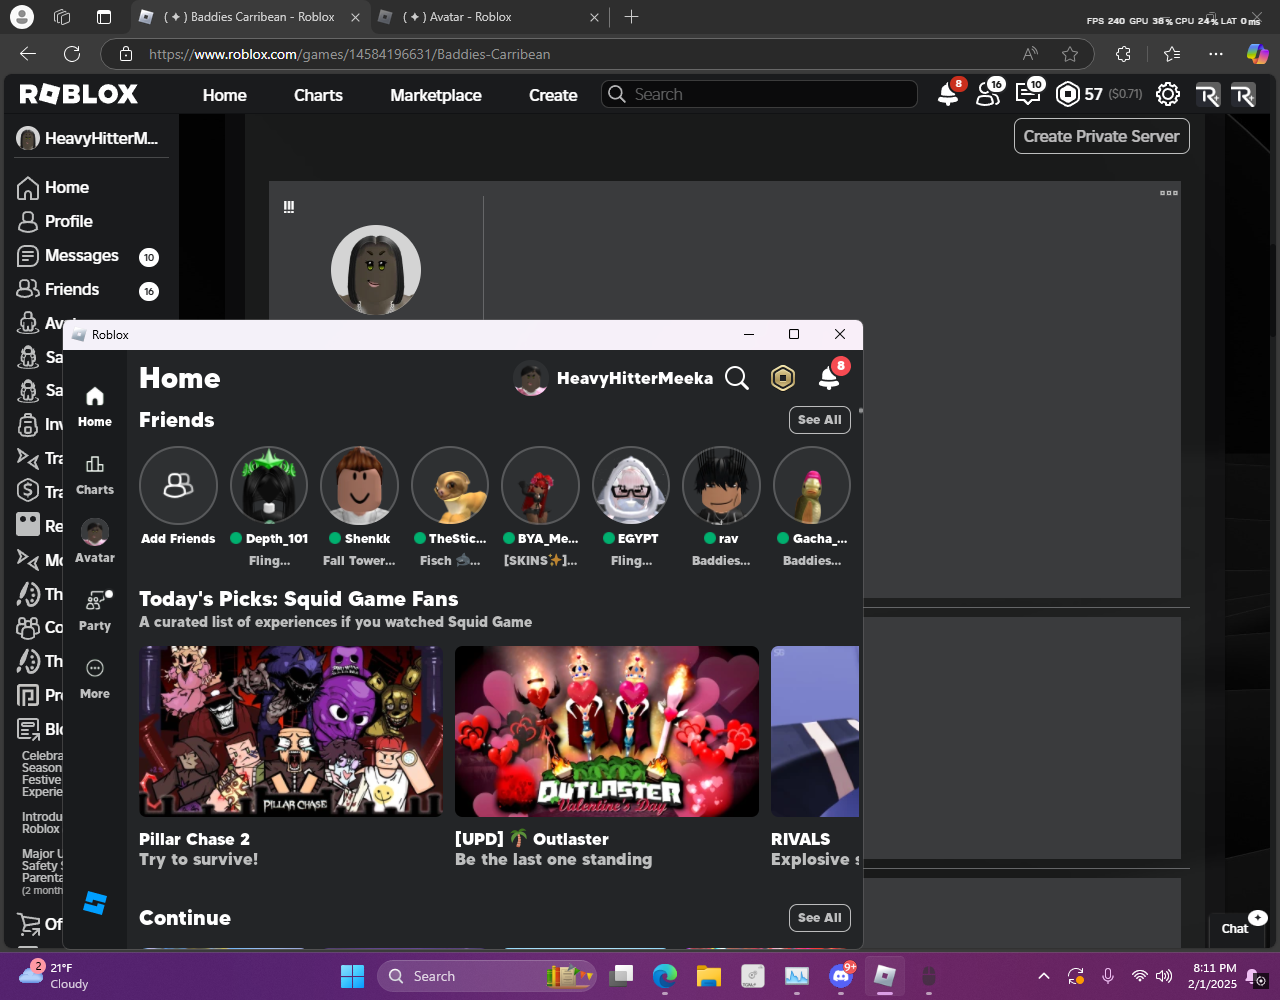This screenshot has height=1000, width=1280.
Task: Open the Chat panel at bottom right
Action: click(x=1235, y=928)
